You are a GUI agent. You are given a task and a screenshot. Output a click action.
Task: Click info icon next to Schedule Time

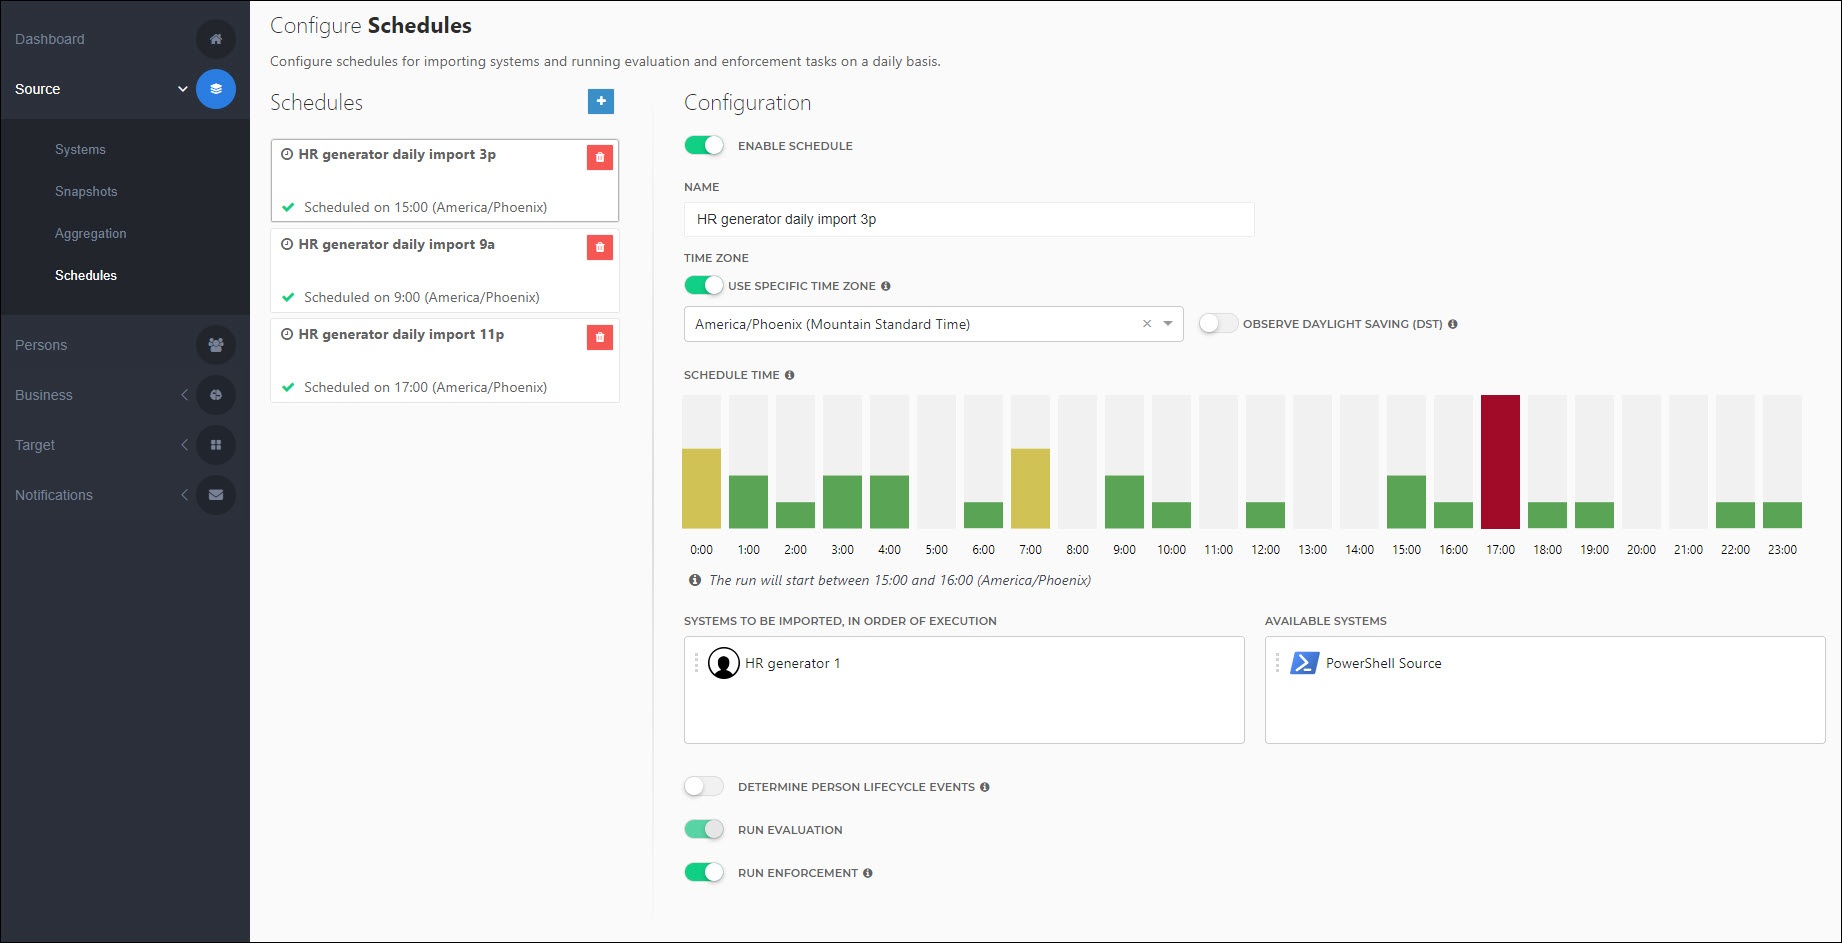[789, 375]
